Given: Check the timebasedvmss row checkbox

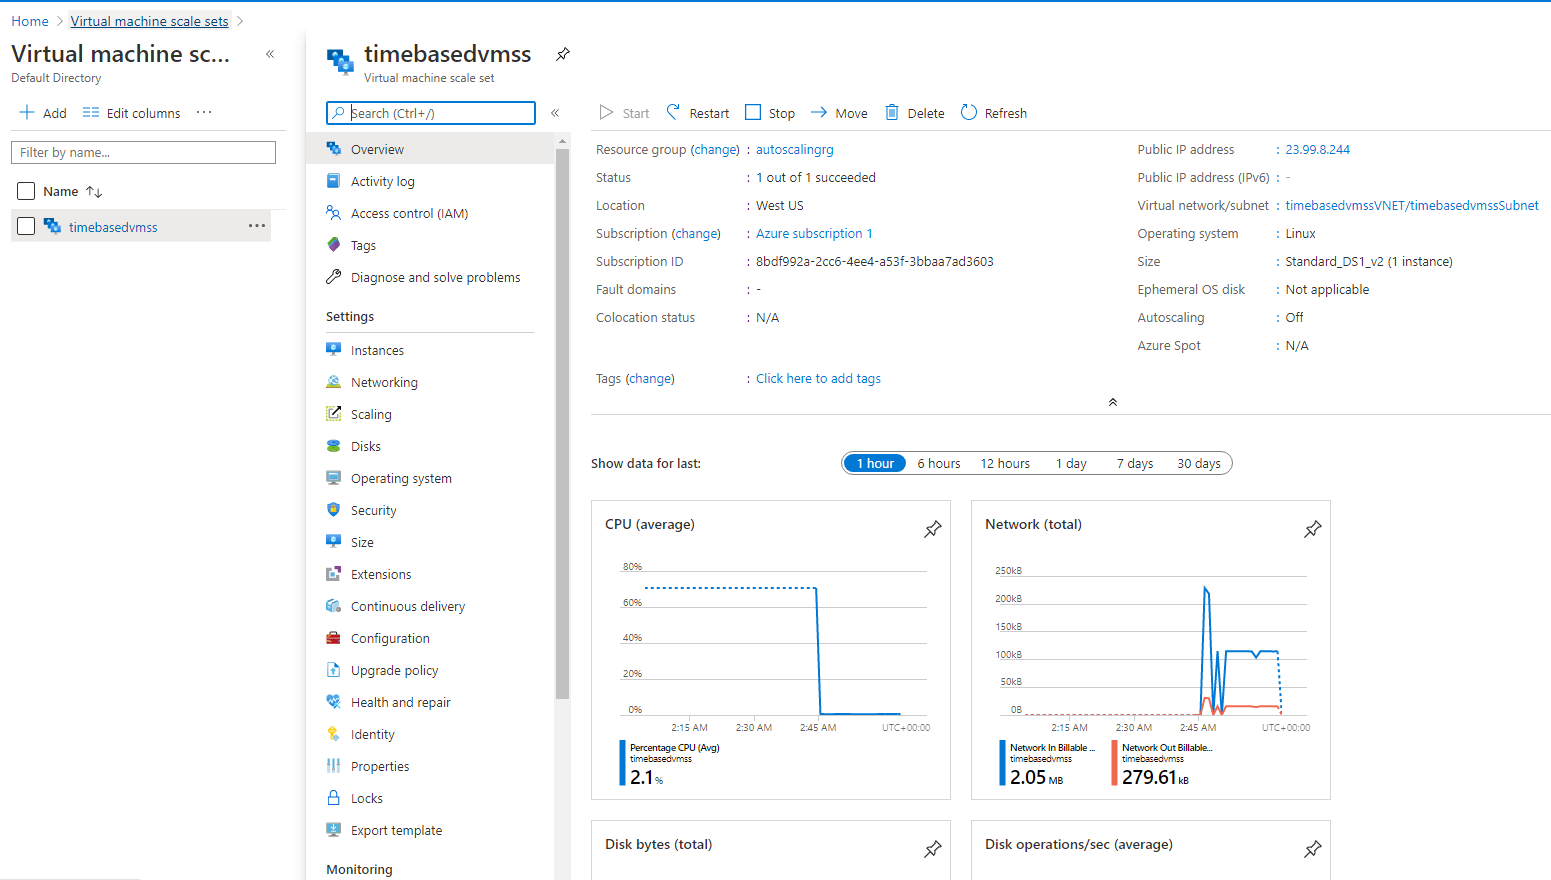Looking at the screenshot, I should (x=26, y=226).
